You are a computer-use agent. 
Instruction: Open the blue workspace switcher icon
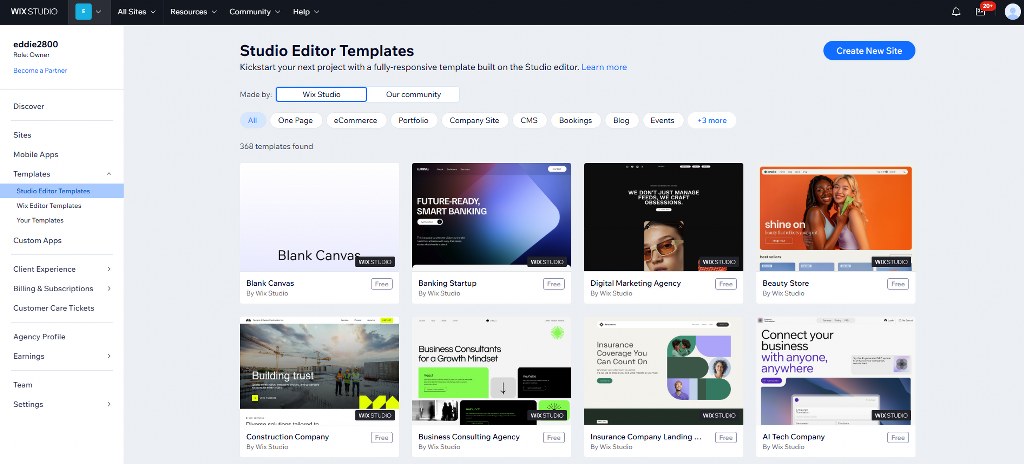[84, 12]
